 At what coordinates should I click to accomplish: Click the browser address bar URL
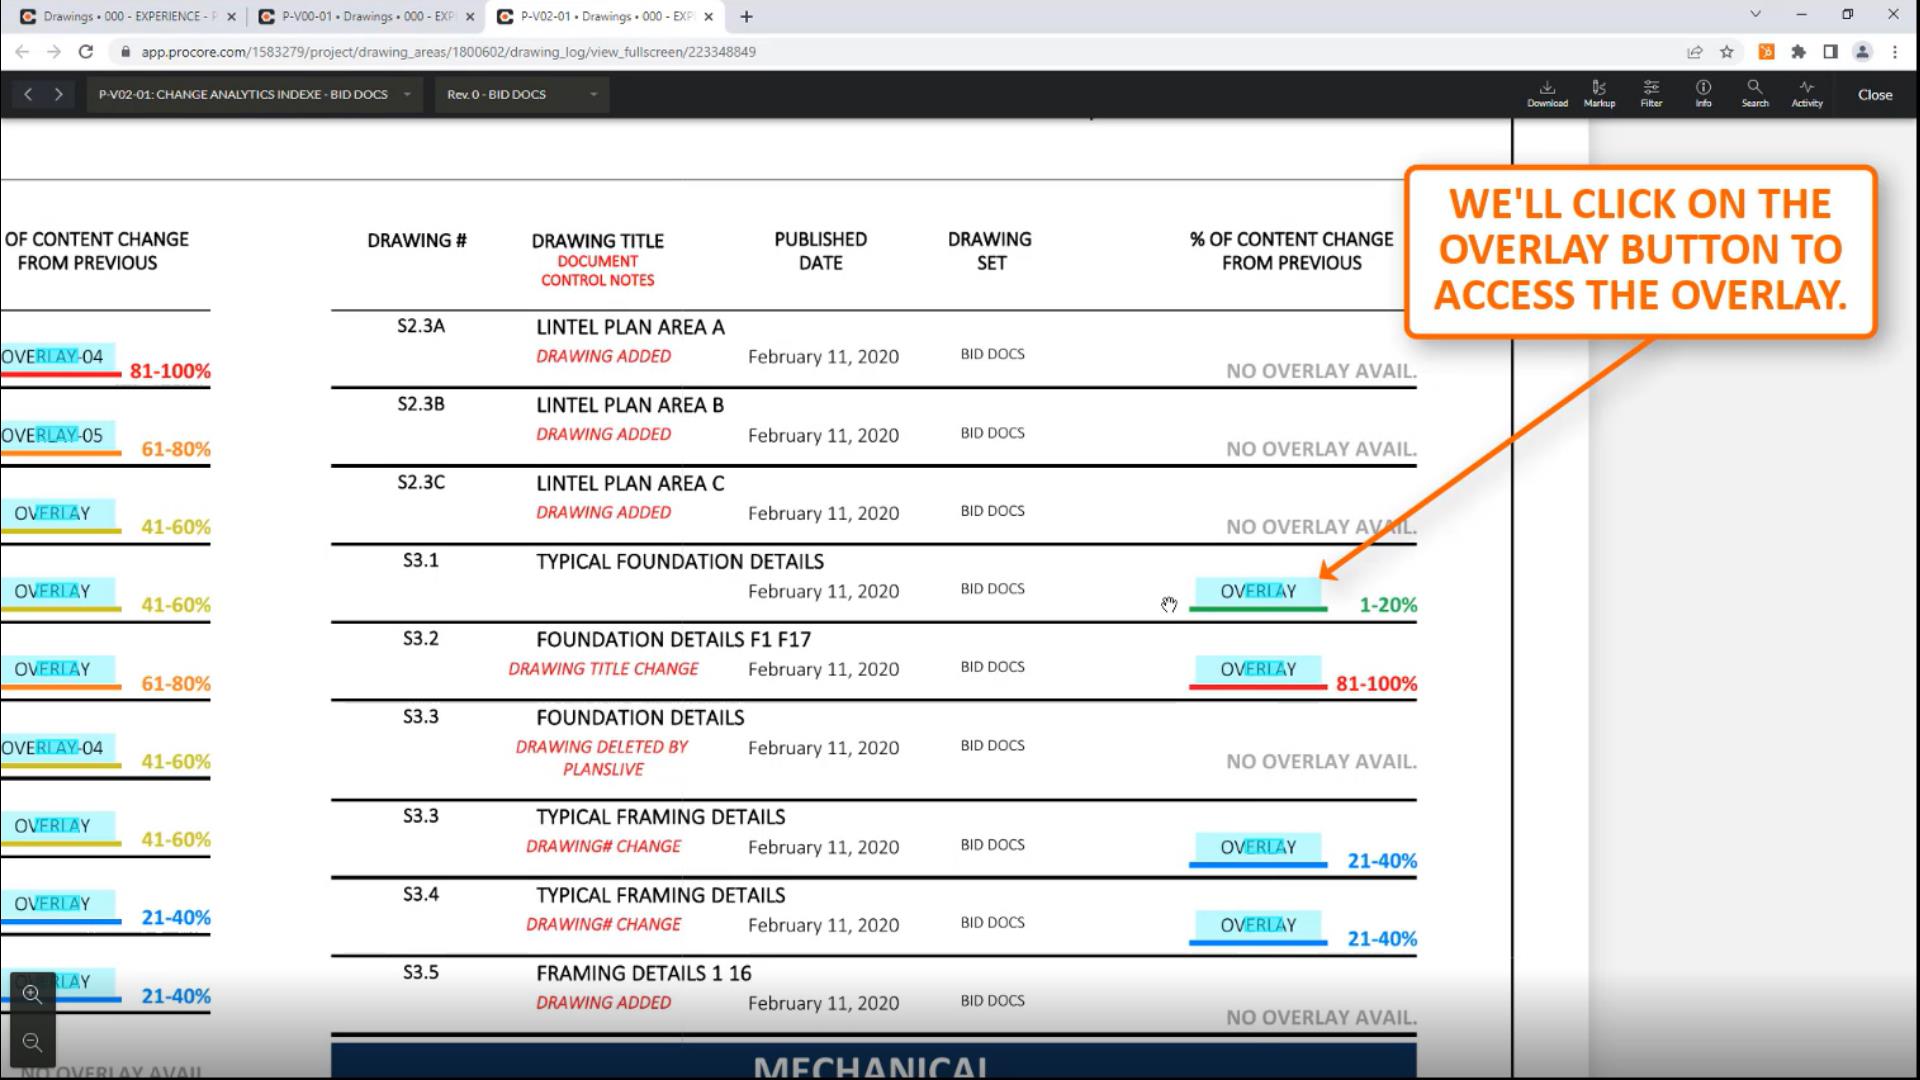click(x=448, y=52)
